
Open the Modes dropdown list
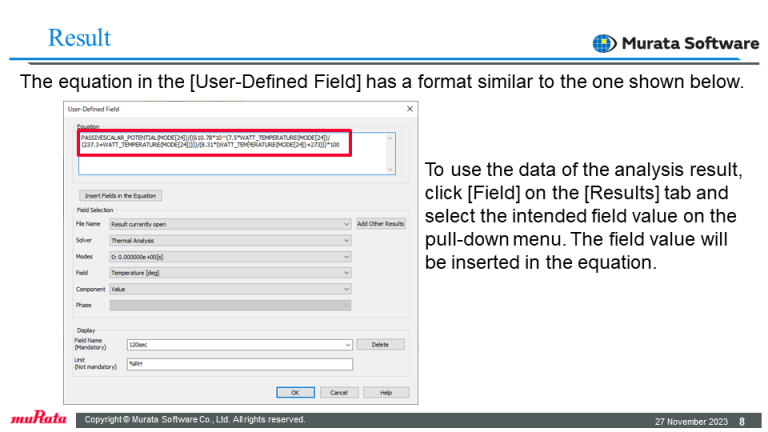click(x=230, y=257)
